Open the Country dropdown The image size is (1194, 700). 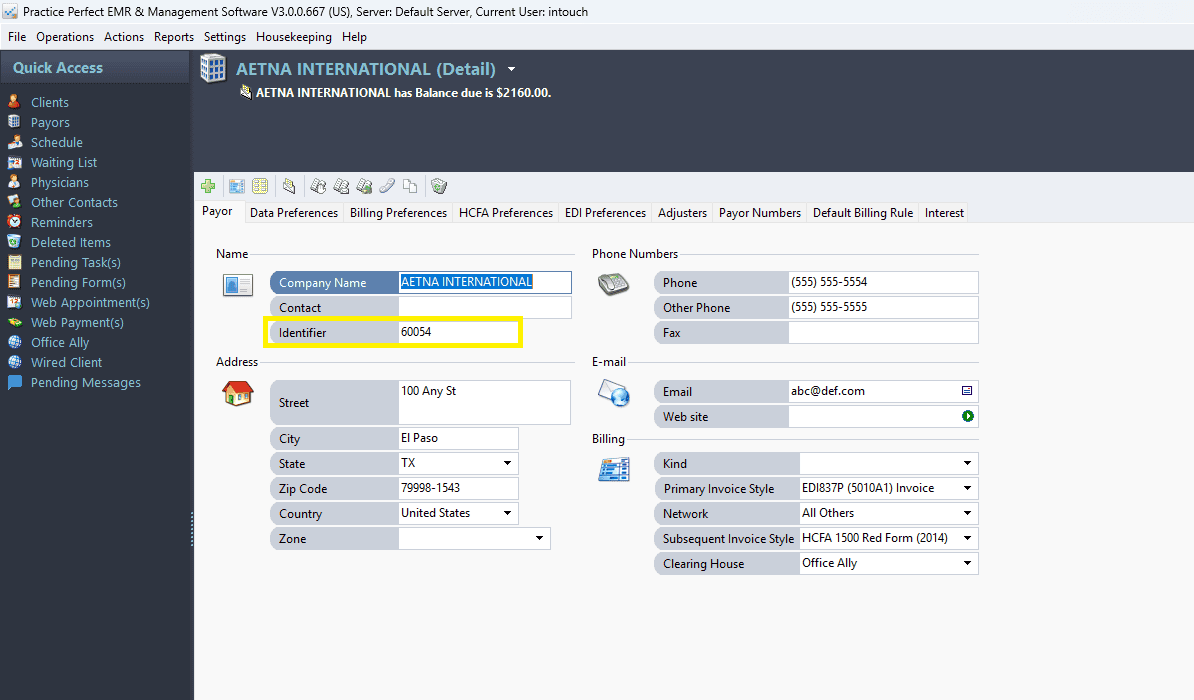click(x=507, y=513)
